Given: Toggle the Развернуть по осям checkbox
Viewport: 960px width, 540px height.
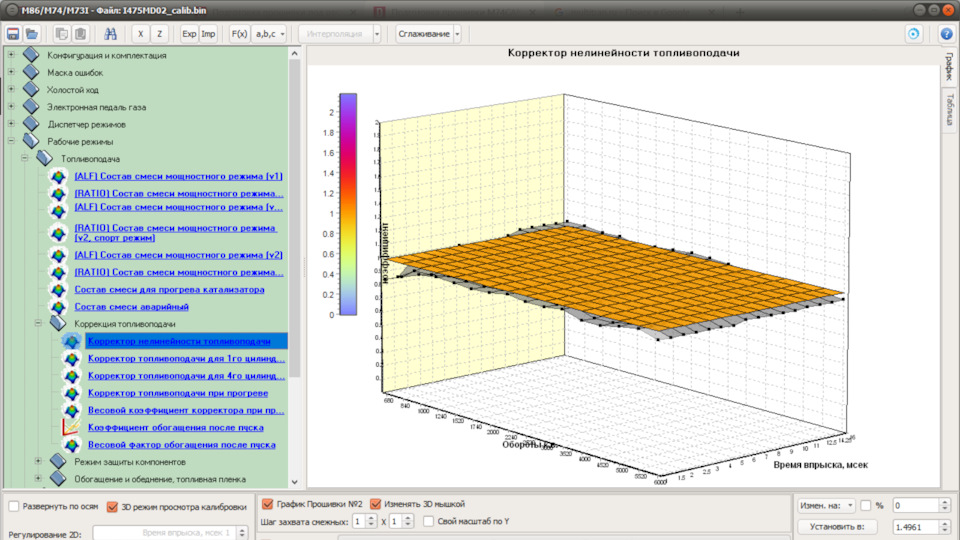Looking at the screenshot, I should [x=13, y=506].
